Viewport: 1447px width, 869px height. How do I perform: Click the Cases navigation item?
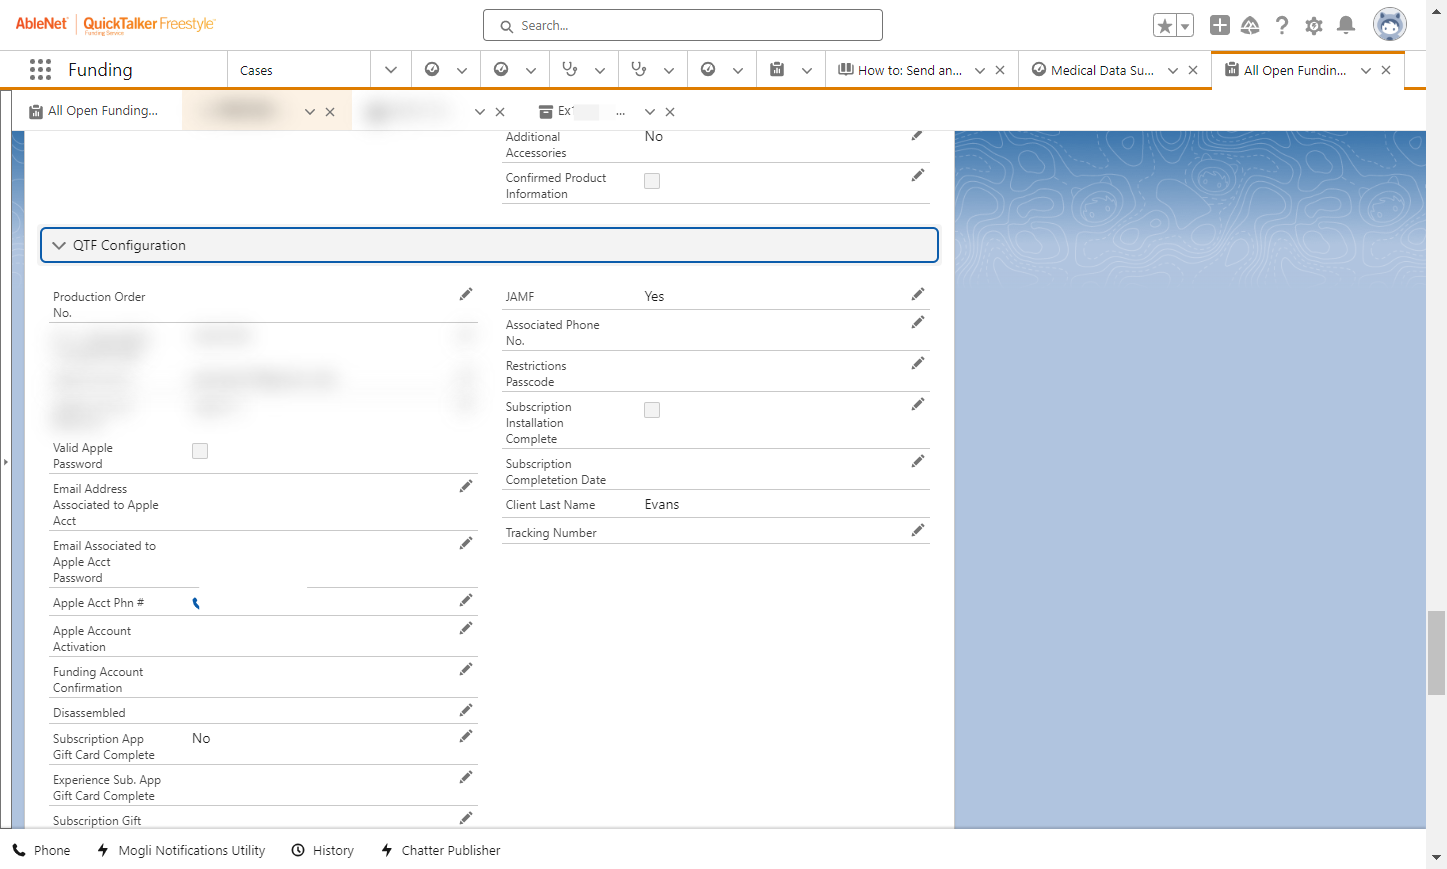(x=256, y=70)
